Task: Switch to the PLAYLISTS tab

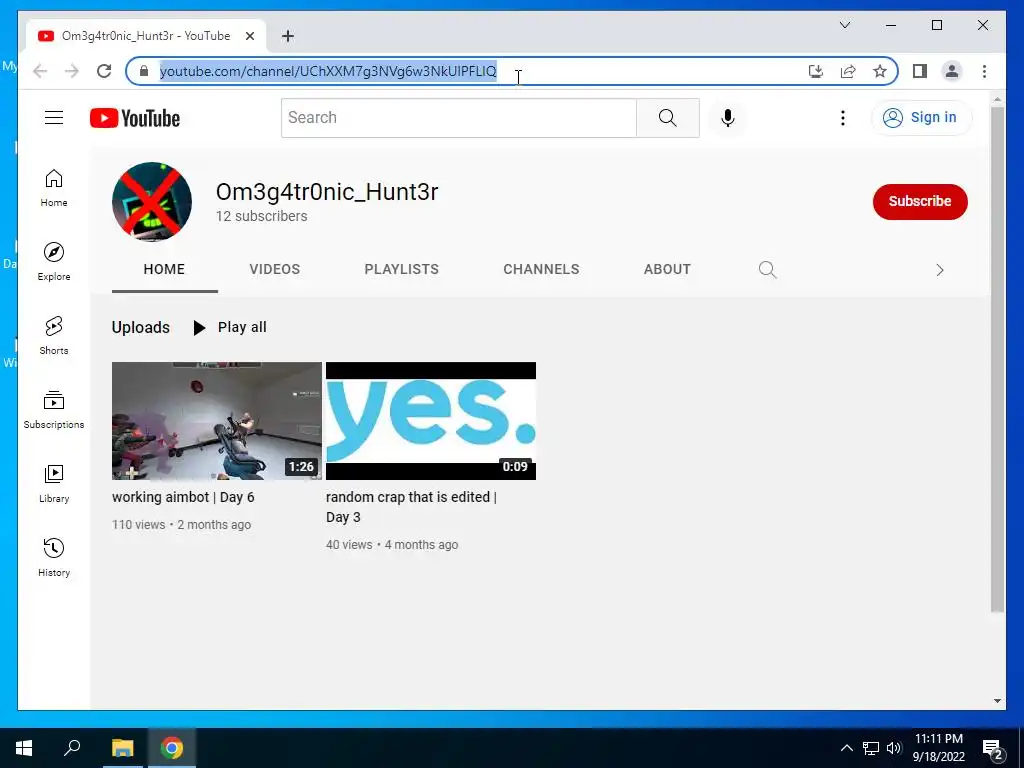Action: tap(401, 269)
